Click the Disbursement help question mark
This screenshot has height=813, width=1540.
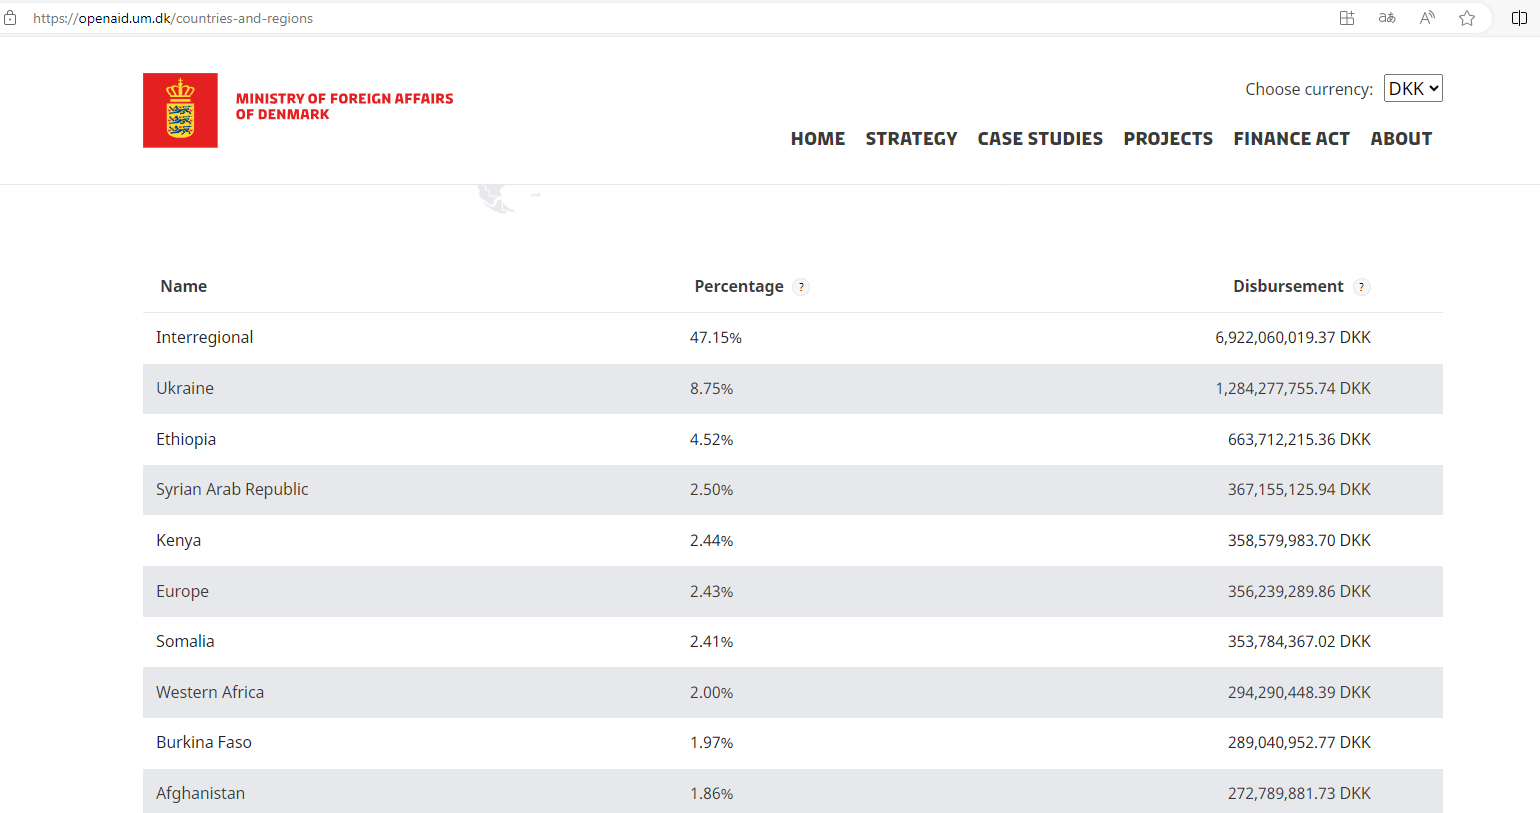pyautogui.click(x=1361, y=287)
